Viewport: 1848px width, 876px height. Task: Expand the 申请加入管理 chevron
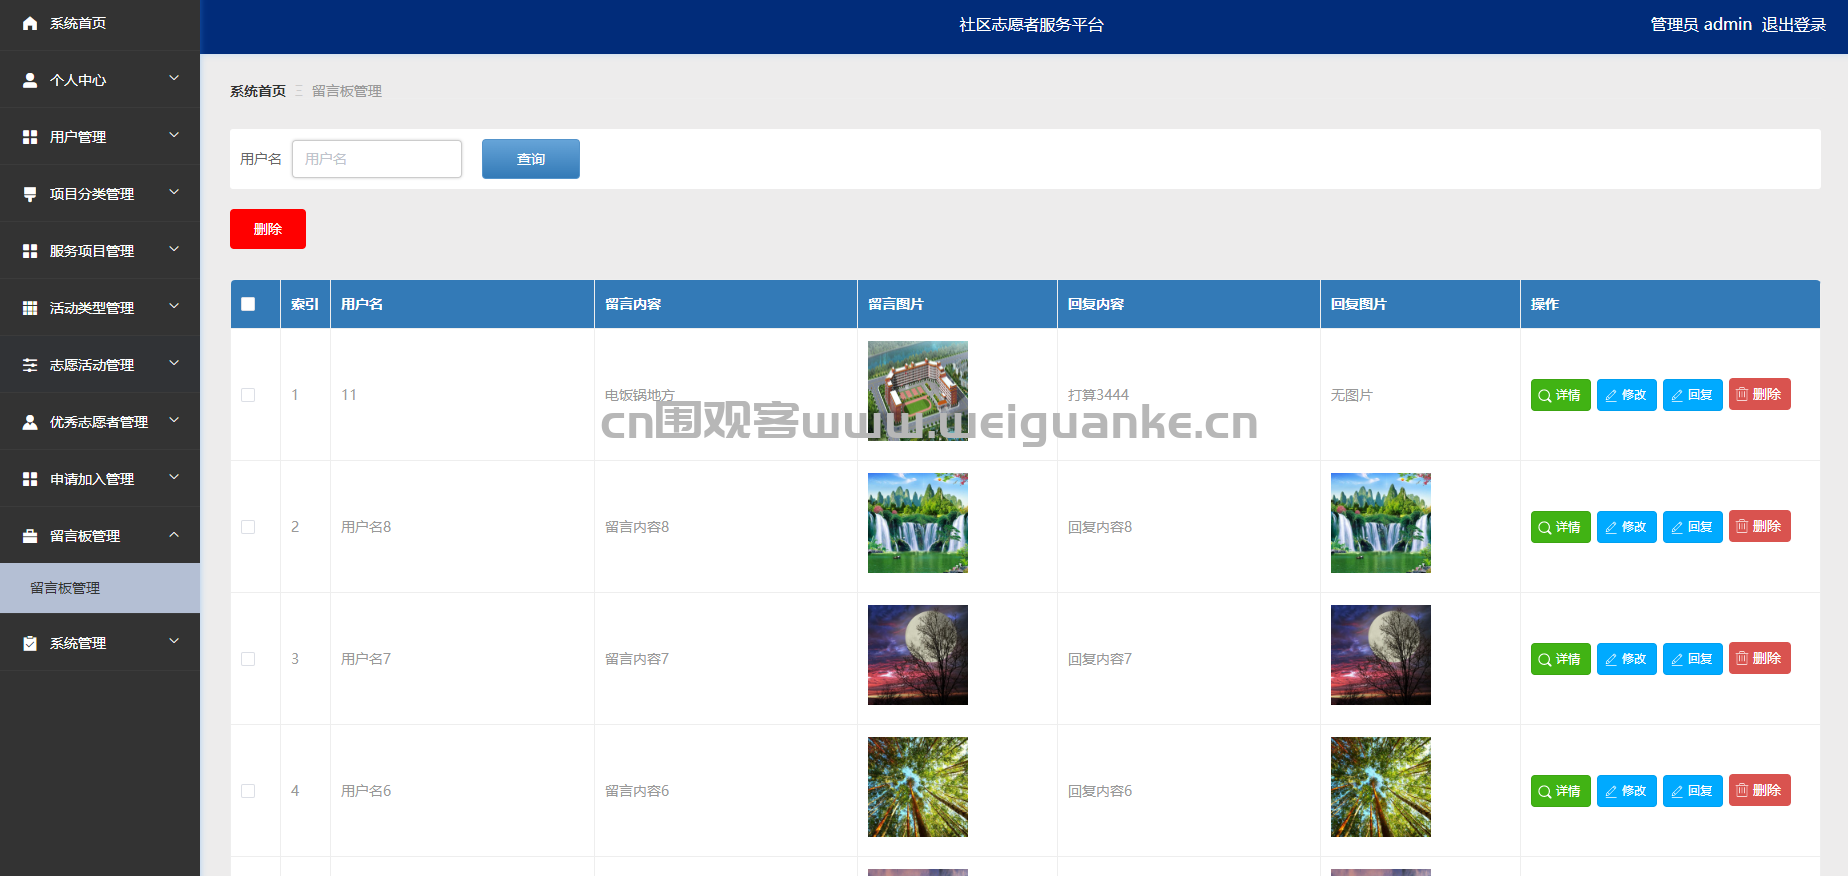tap(174, 478)
